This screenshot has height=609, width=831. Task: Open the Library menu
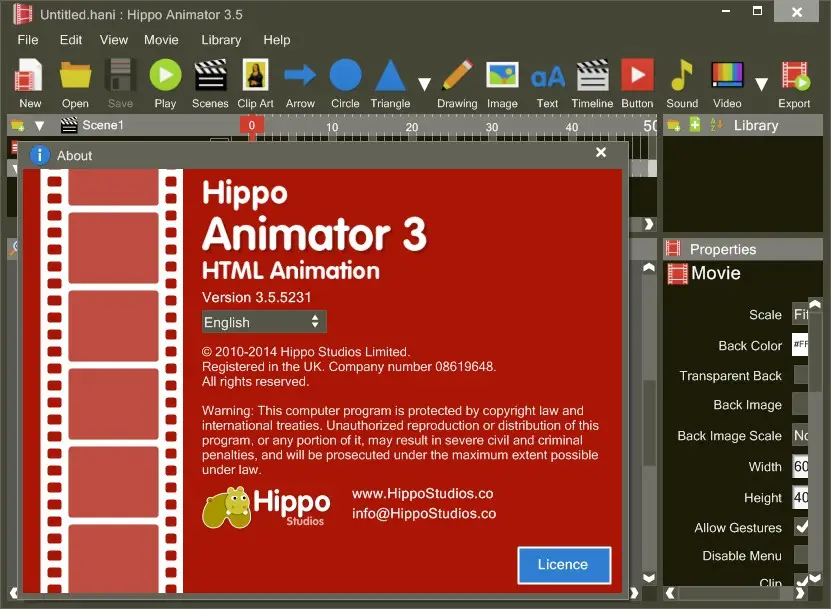point(221,40)
